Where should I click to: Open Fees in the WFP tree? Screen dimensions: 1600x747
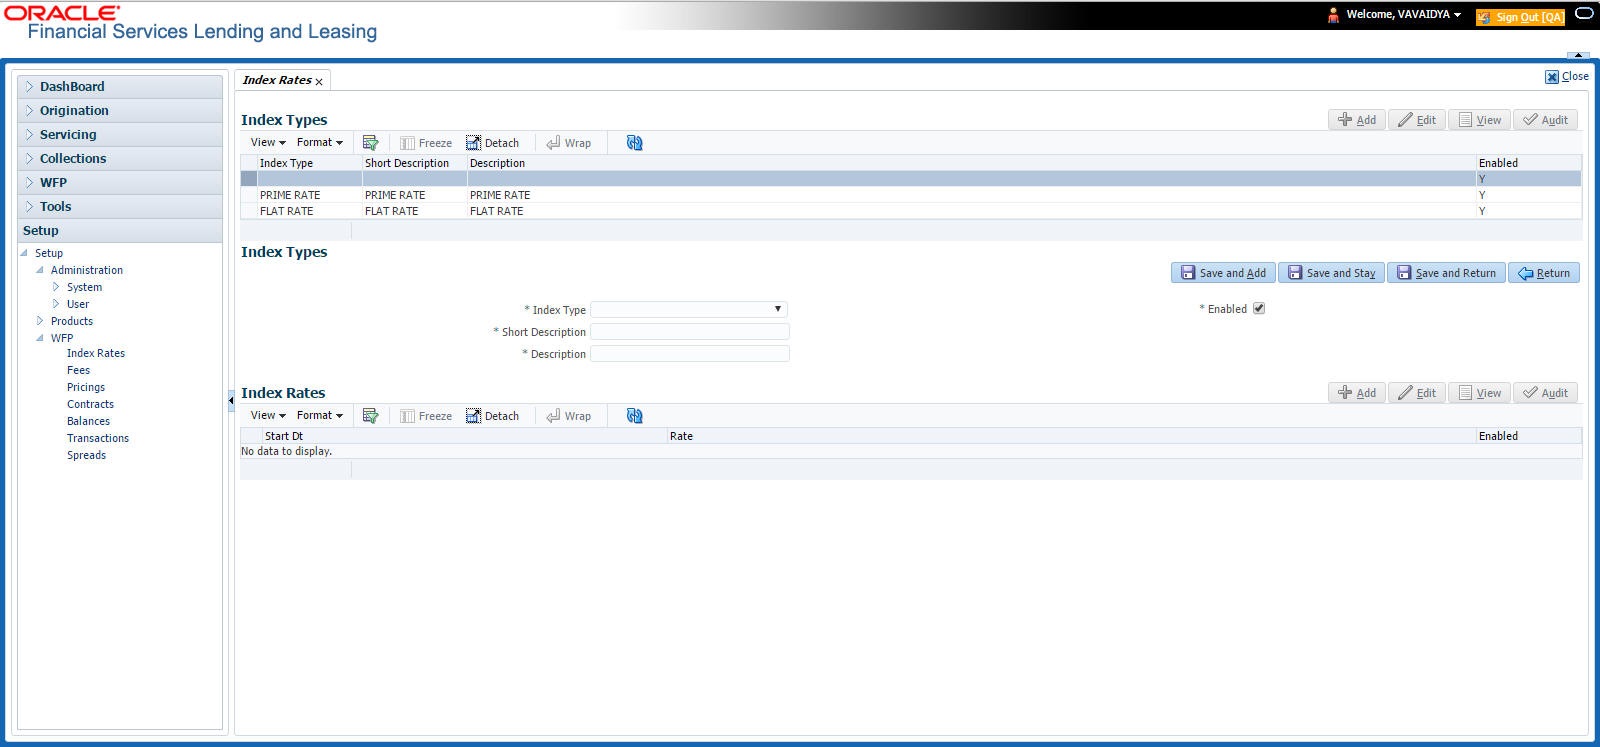click(79, 370)
